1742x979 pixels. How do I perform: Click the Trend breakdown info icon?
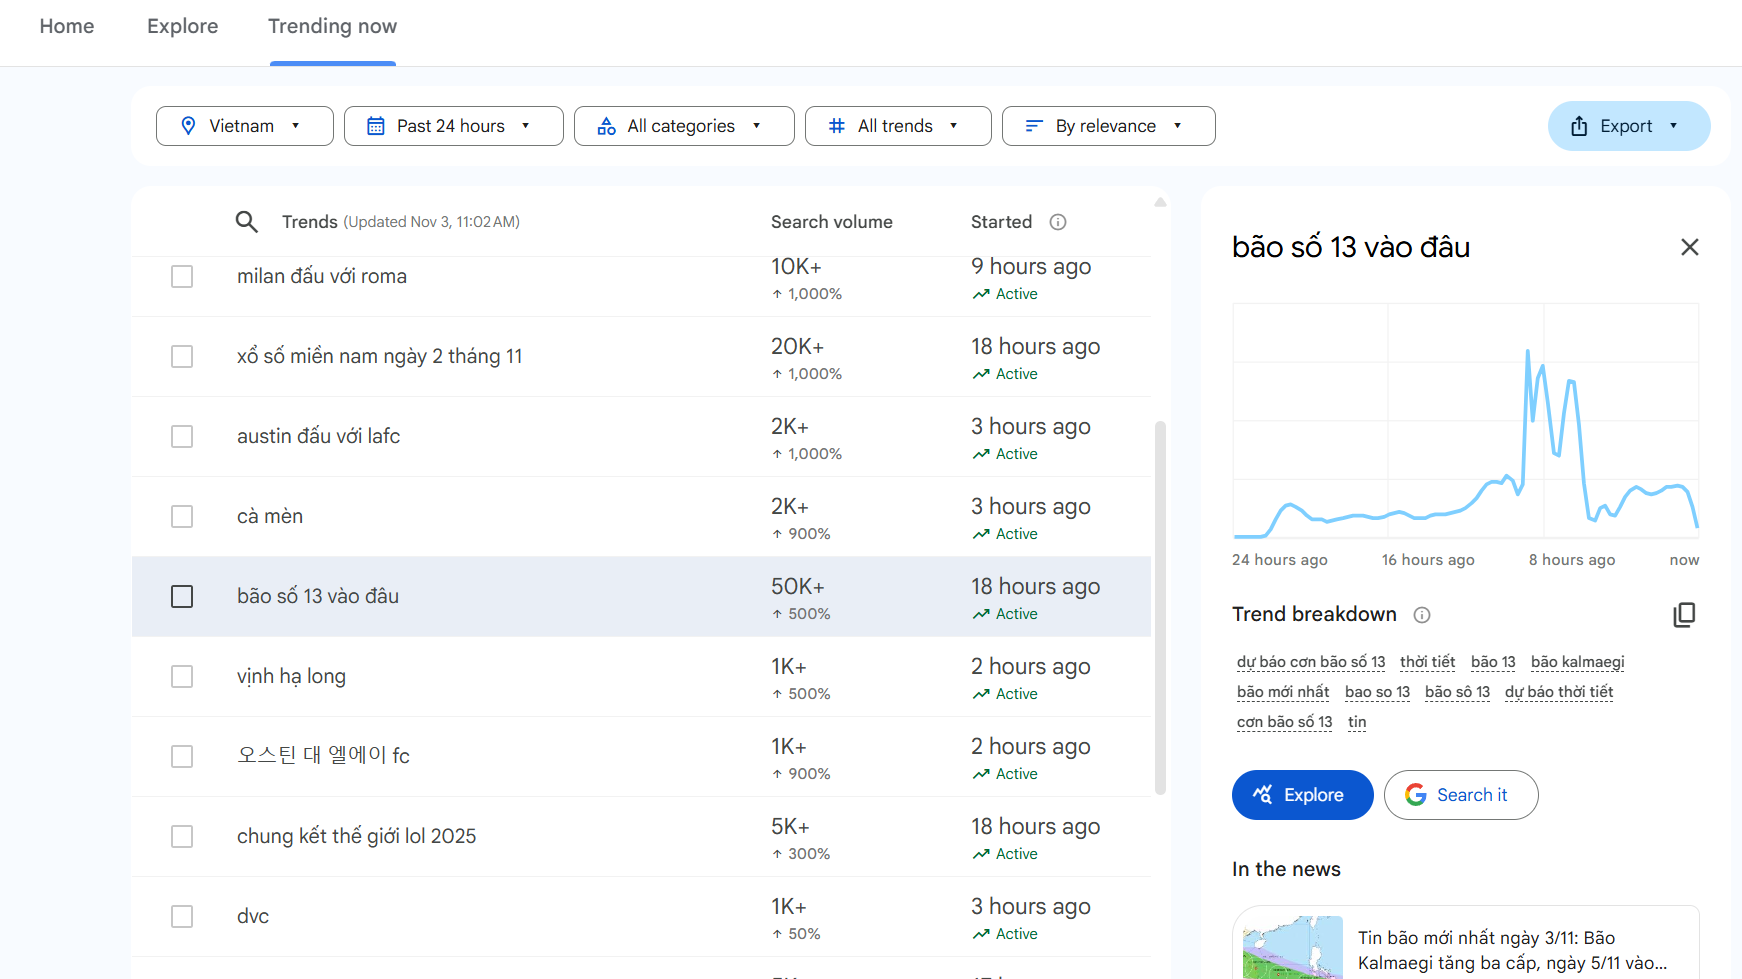(1421, 615)
